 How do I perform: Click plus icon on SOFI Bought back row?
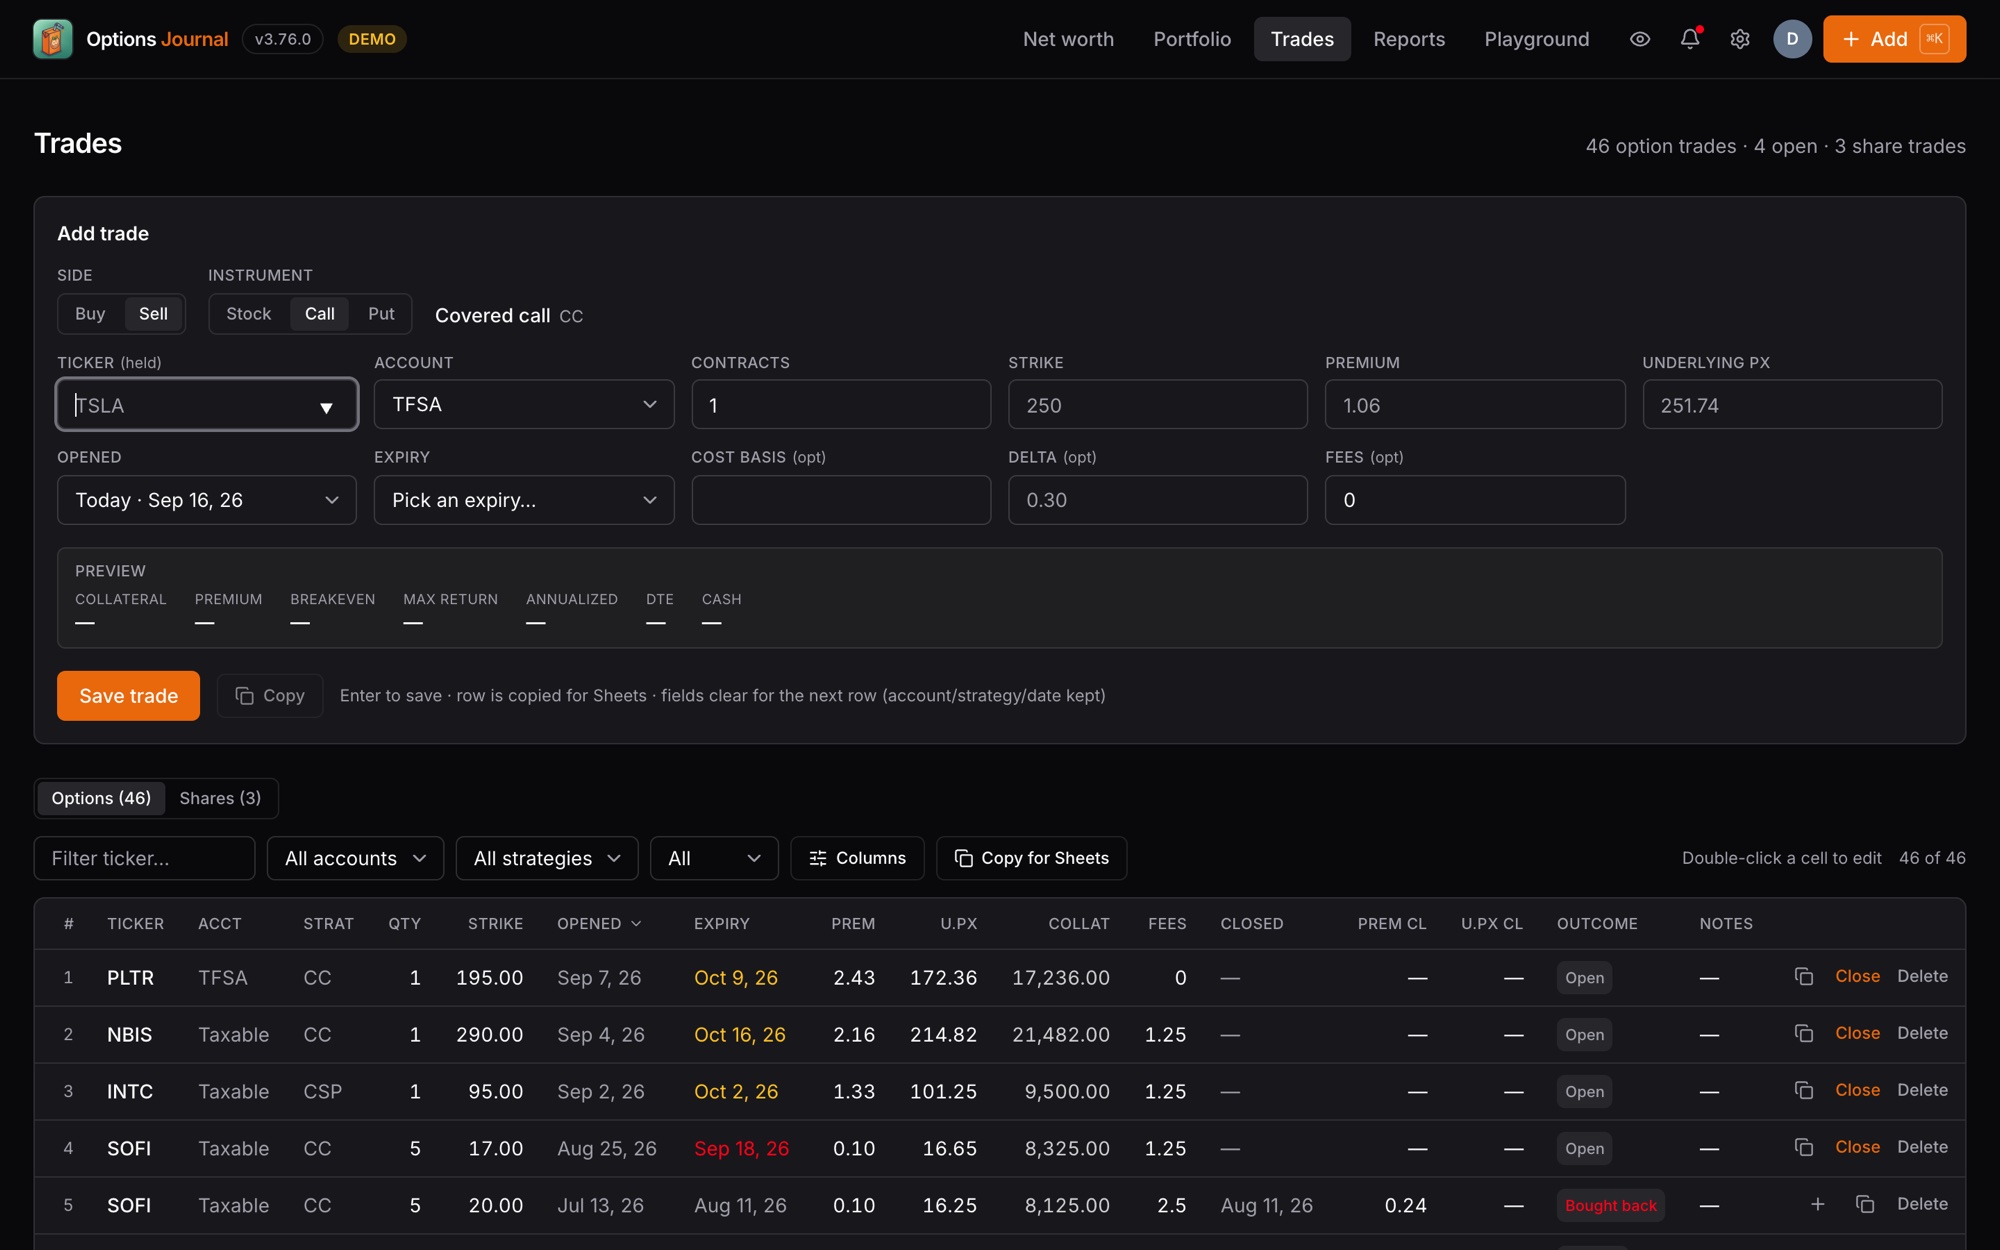pos(1818,1204)
